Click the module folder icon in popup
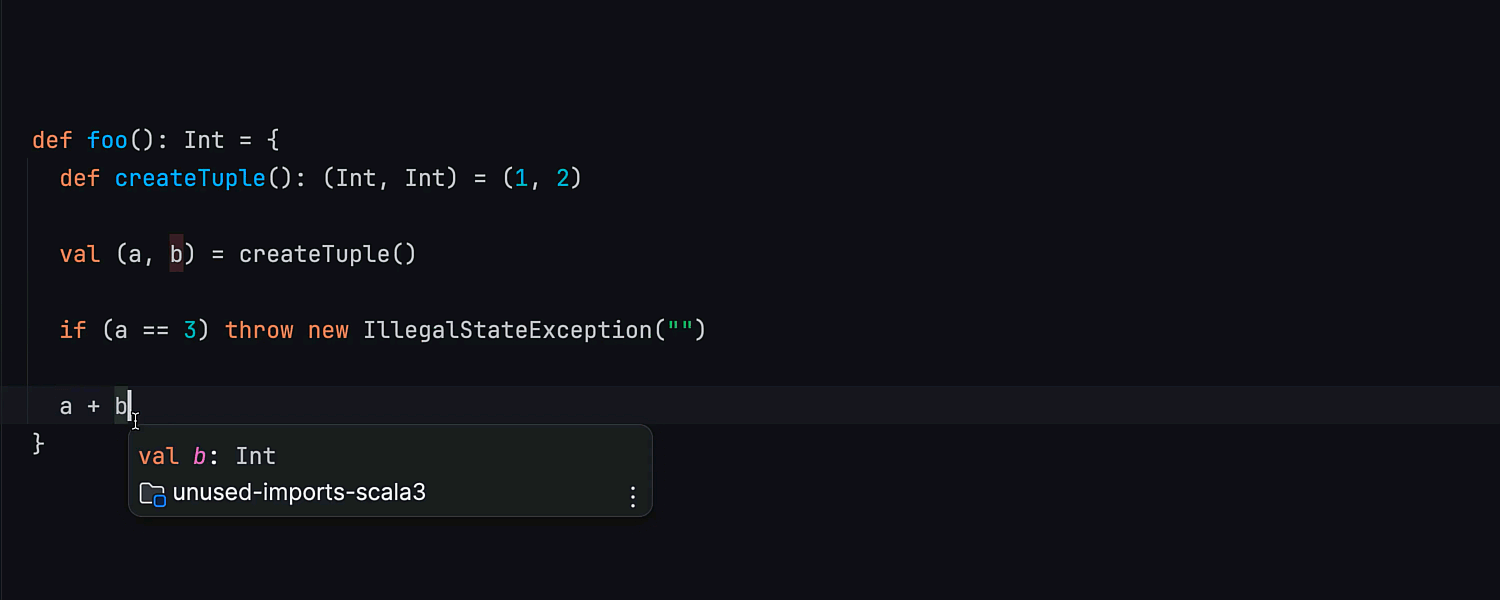 (151, 493)
